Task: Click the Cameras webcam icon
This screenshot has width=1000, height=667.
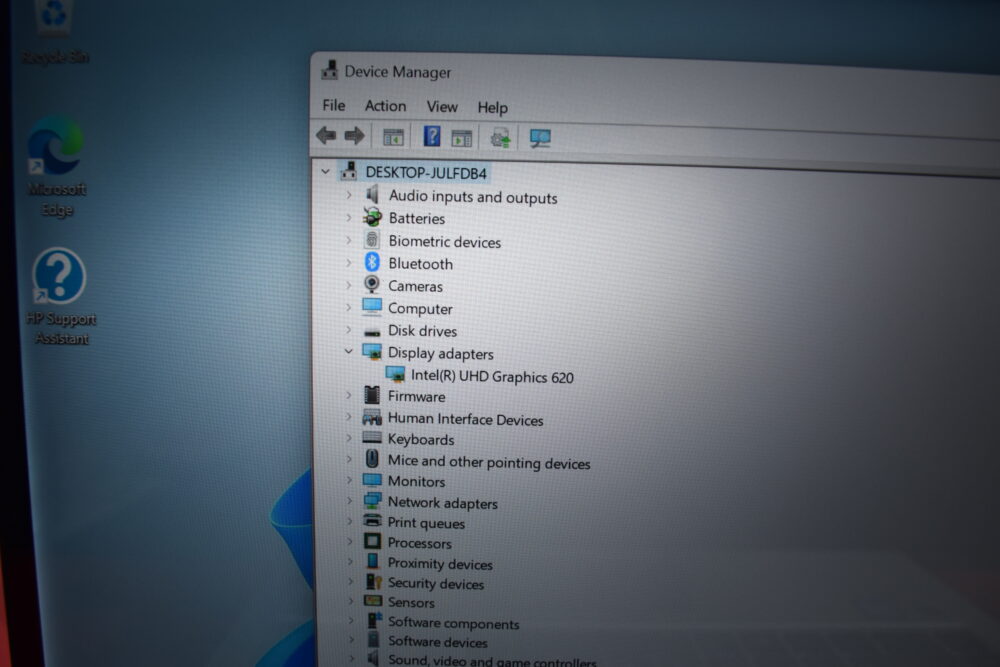Action: [372, 284]
